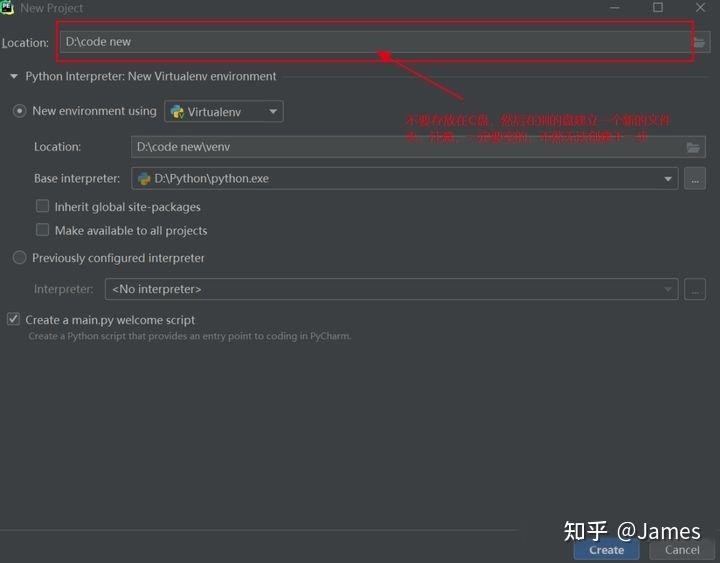
Task: Open Base interpreter dropdown 'D:\Python\python.exe'
Action: [405, 179]
